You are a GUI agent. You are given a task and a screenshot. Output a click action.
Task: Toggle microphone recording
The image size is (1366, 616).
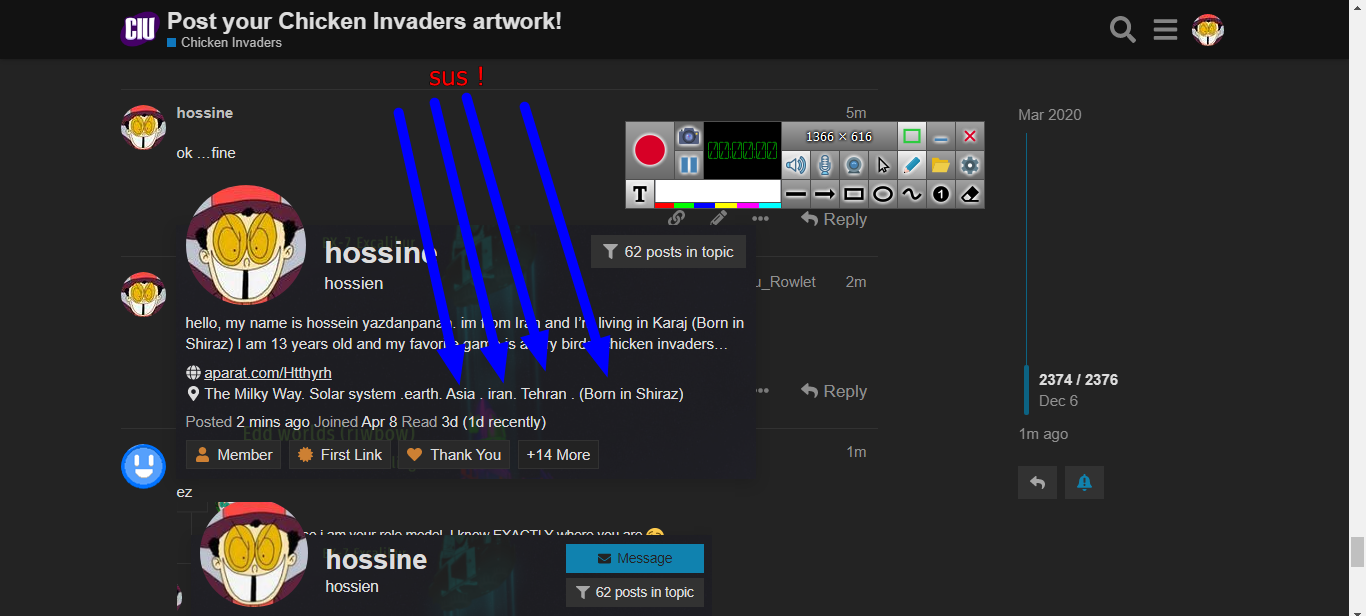pyautogui.click(x=824, y=165)
